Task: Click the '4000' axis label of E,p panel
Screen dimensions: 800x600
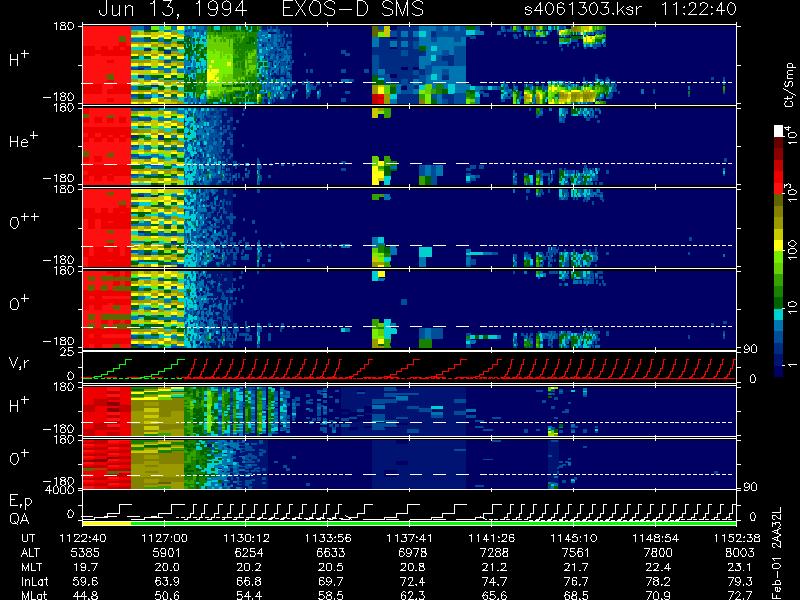Action: (60, 490)
